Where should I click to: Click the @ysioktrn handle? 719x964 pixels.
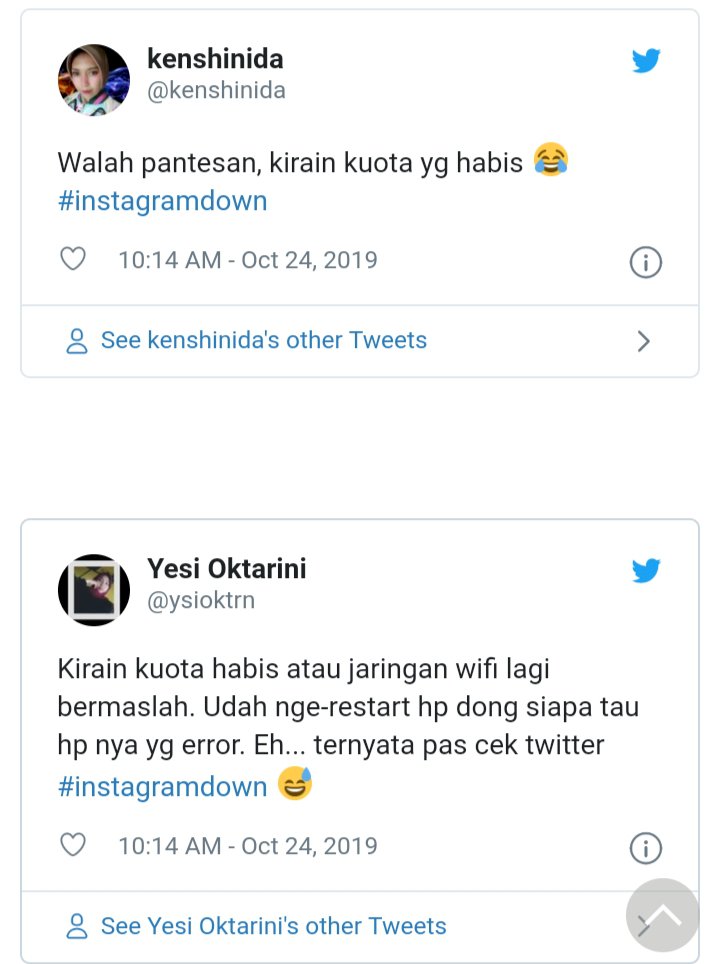201,600
